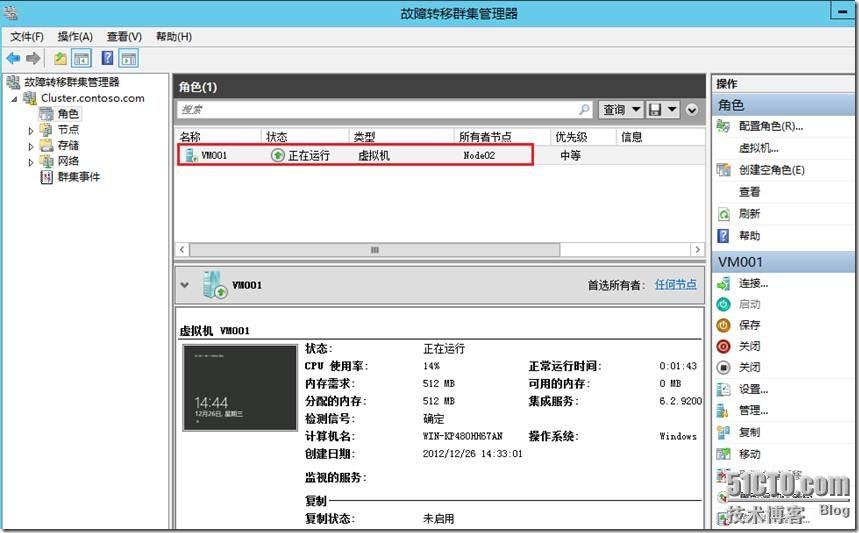859x533 pixels.
Task: Open the Query (查询) dropdown
Action: tap(620, 110)
